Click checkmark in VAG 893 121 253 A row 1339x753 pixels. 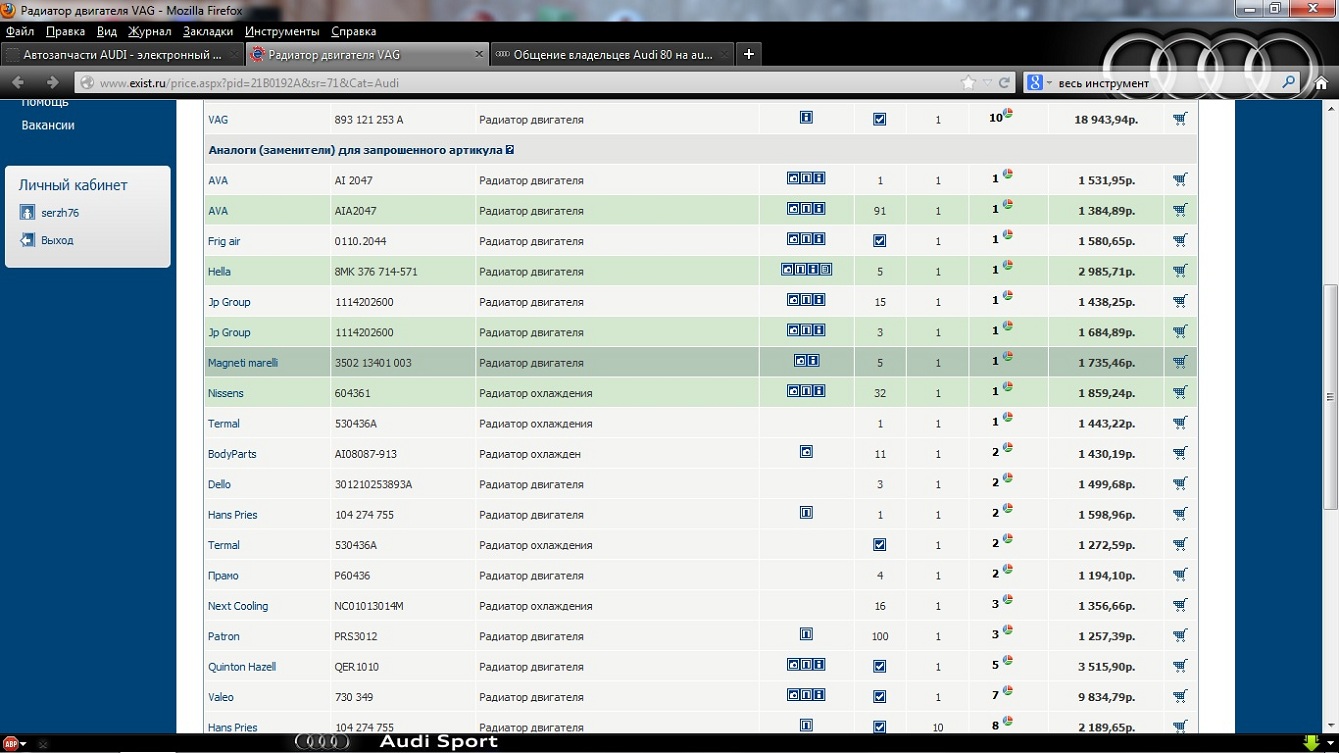pos(879,119)
